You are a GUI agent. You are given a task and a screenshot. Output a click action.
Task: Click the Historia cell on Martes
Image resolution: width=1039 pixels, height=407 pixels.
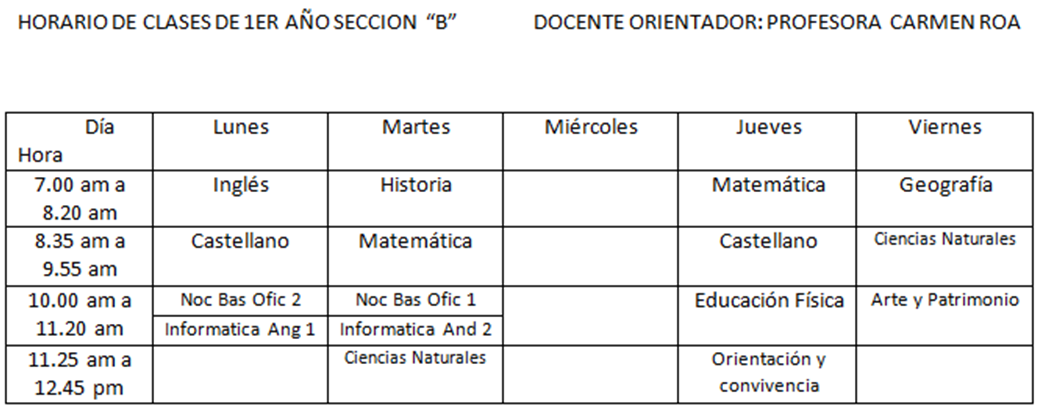415,198
